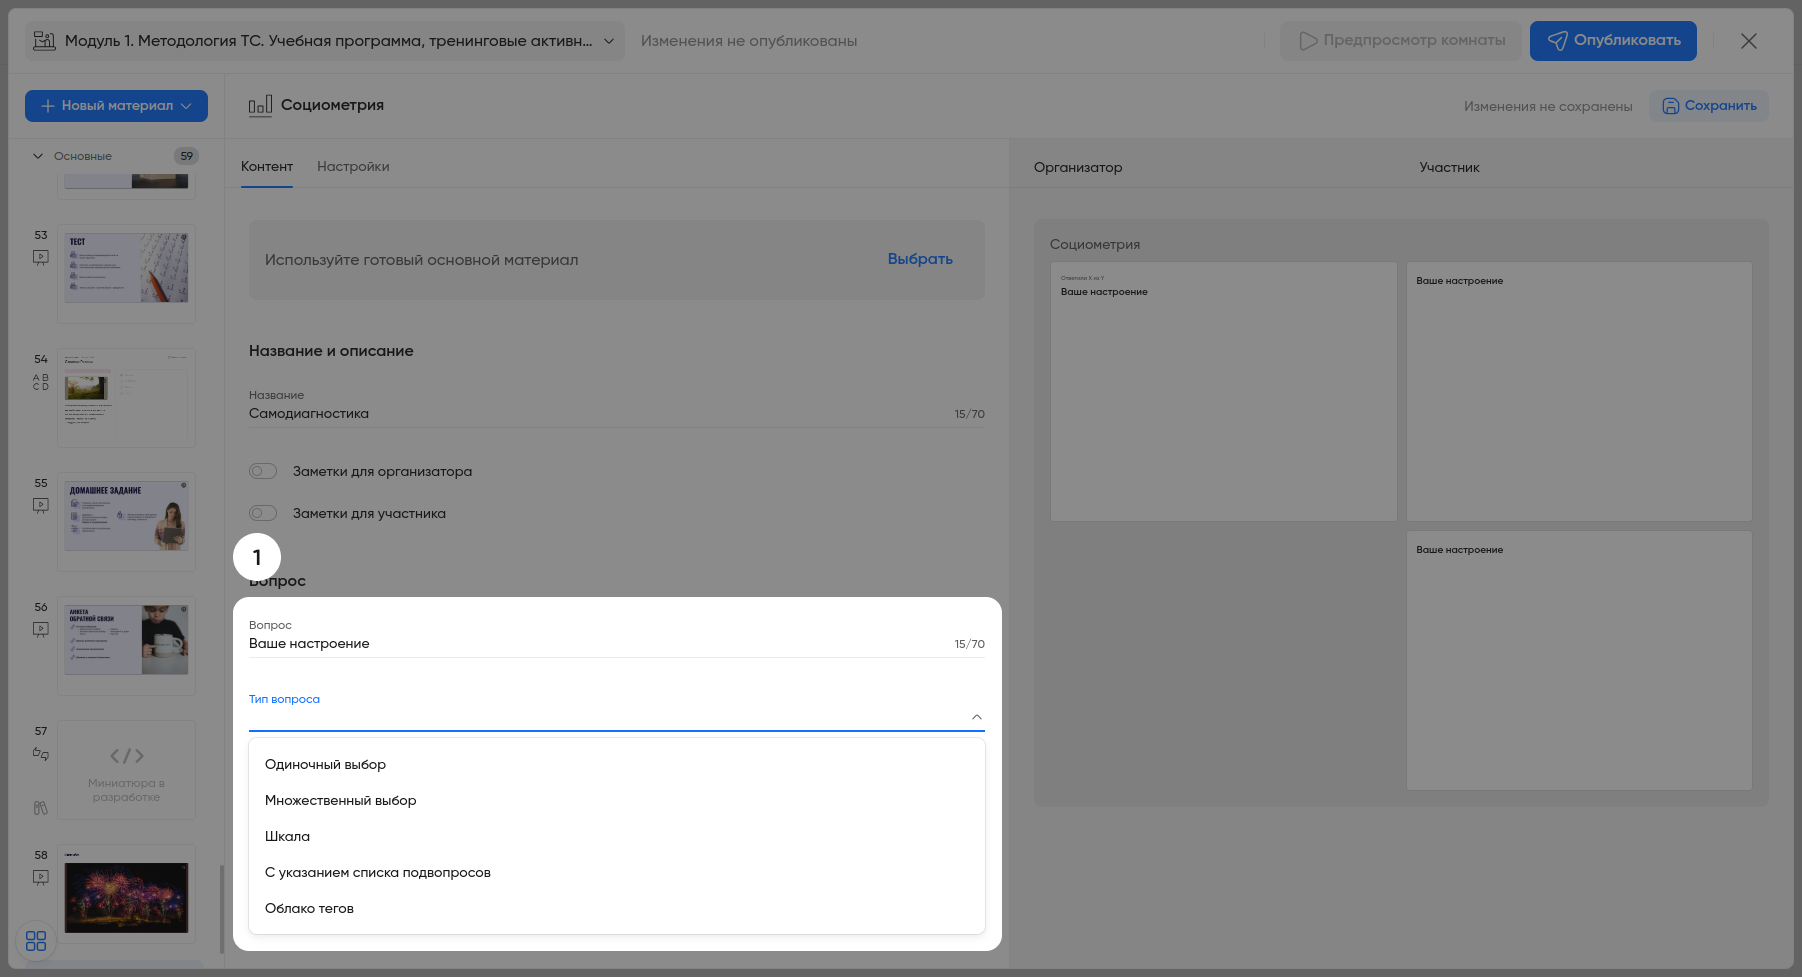Click the presentation icon beside slide 58
This screenshot has height=977, width=1802.
[41, 877]
